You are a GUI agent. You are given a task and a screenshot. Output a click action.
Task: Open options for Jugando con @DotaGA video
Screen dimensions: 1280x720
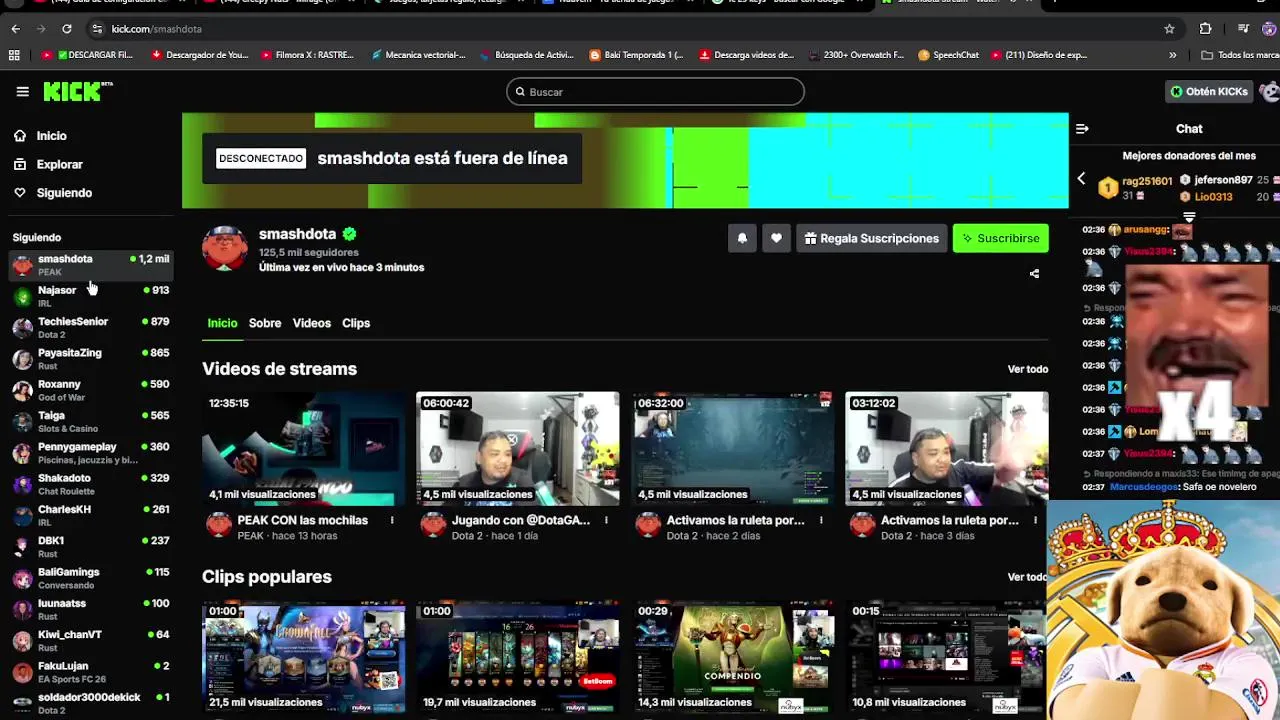[x=606, y=520]
